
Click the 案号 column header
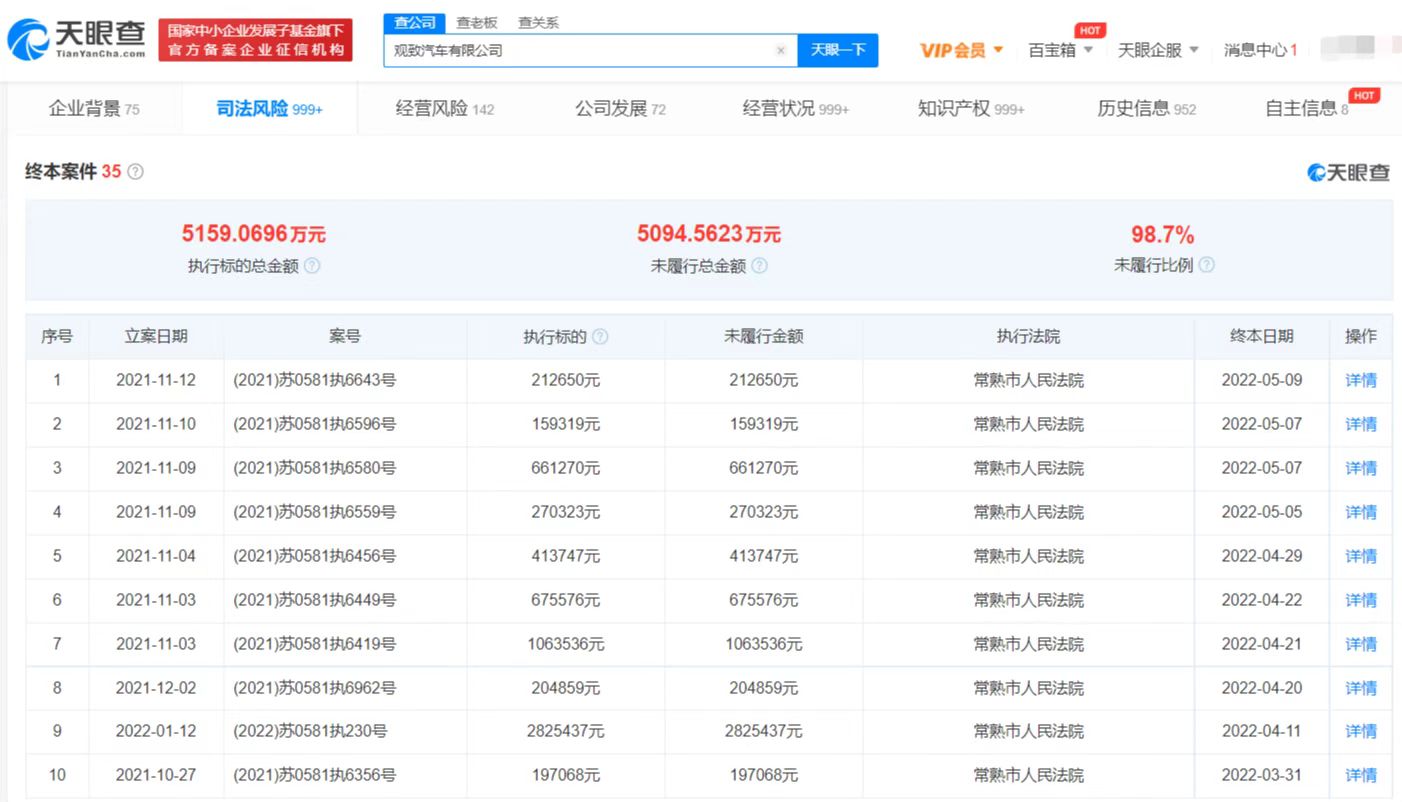tap(345, 337)
